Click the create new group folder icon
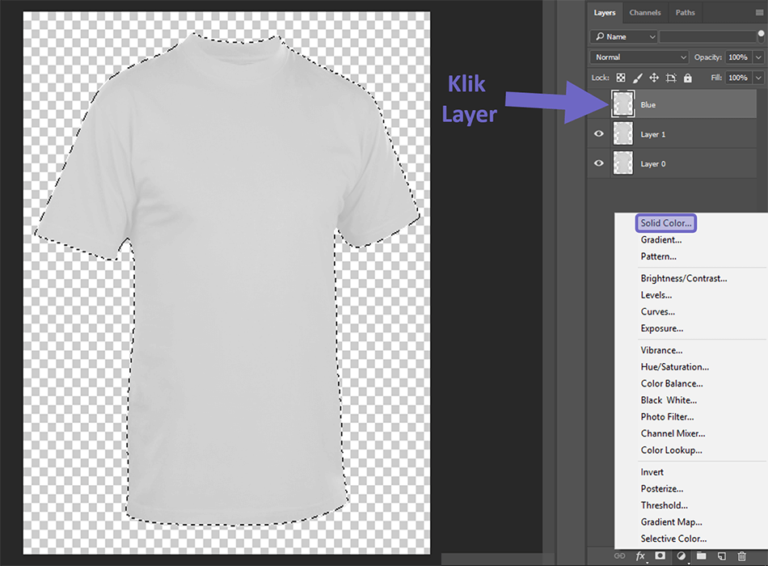The height and width of the screenshot is (566, 768). [701, 556]
